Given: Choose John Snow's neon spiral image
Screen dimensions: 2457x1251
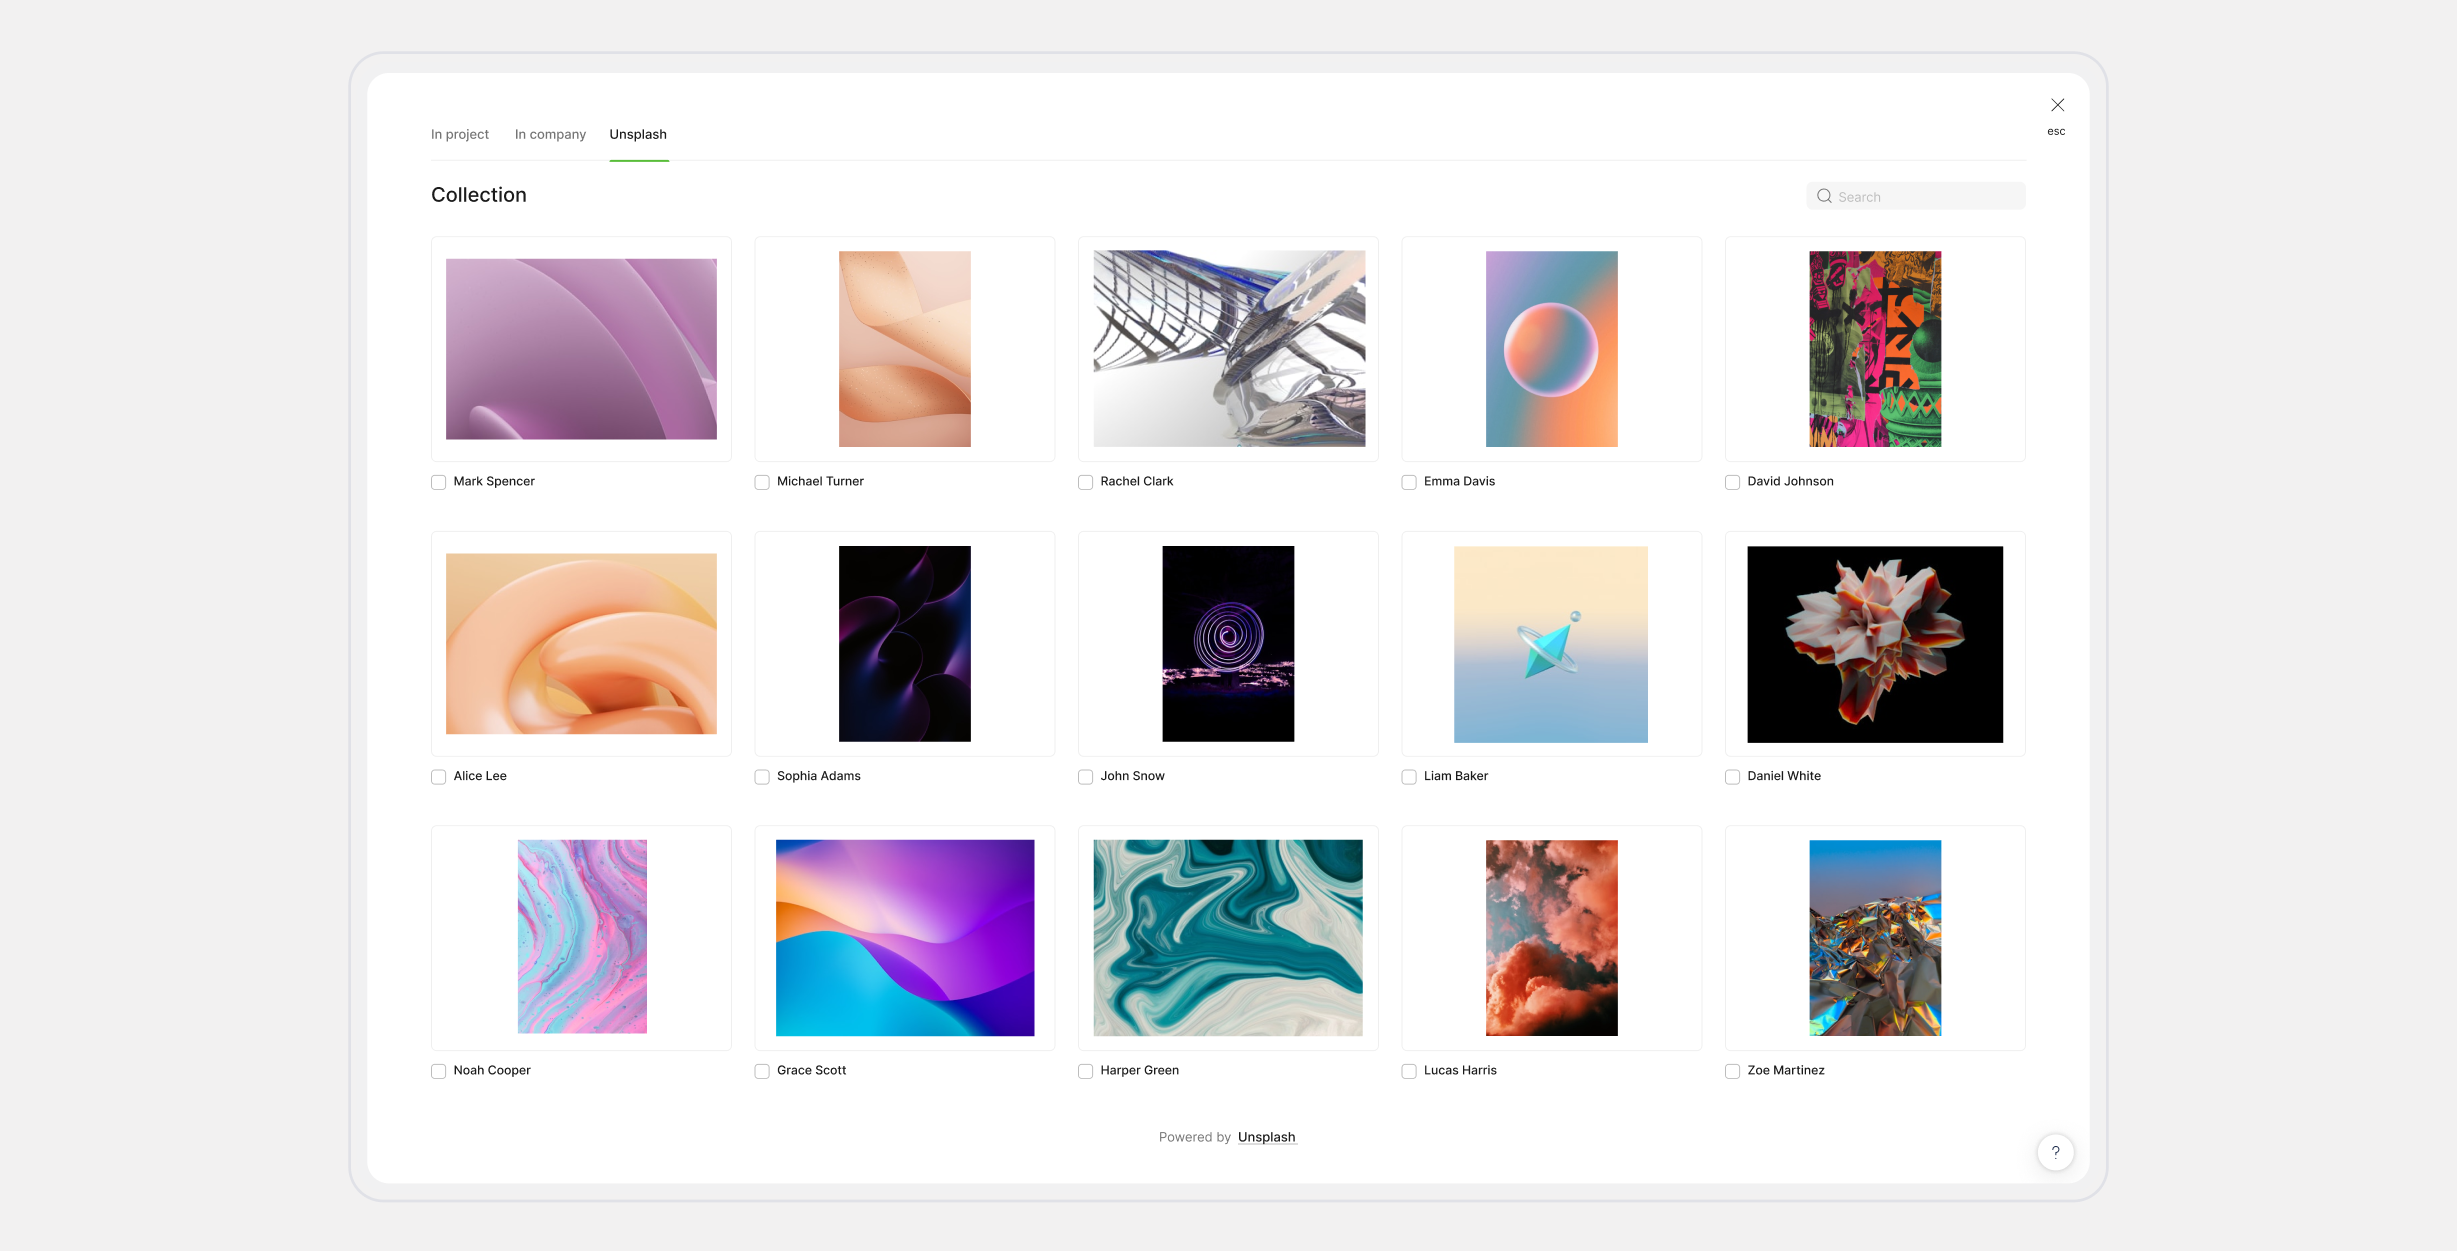Looking at the screenshot, I should [x=1228, y=644].
